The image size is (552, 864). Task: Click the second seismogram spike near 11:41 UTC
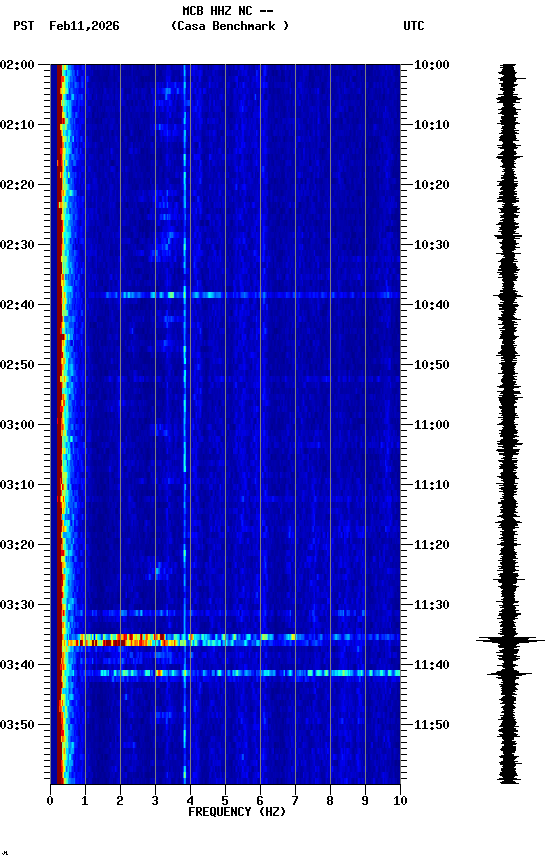coord(510,674)
